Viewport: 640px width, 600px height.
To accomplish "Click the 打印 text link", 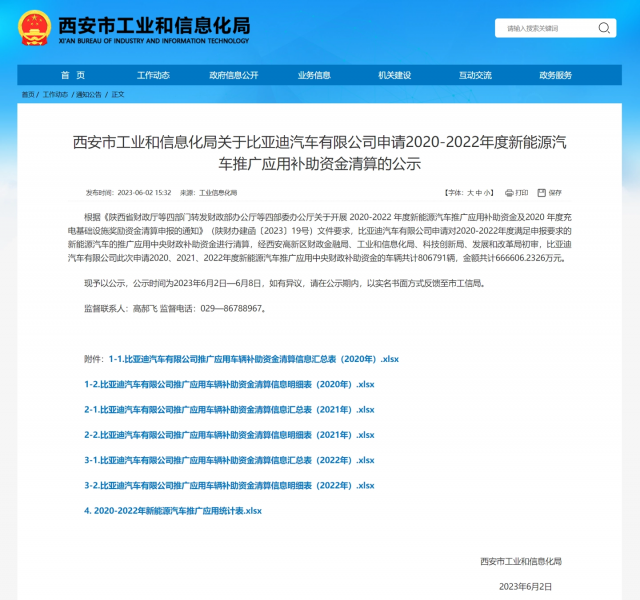I will point(522,193).
